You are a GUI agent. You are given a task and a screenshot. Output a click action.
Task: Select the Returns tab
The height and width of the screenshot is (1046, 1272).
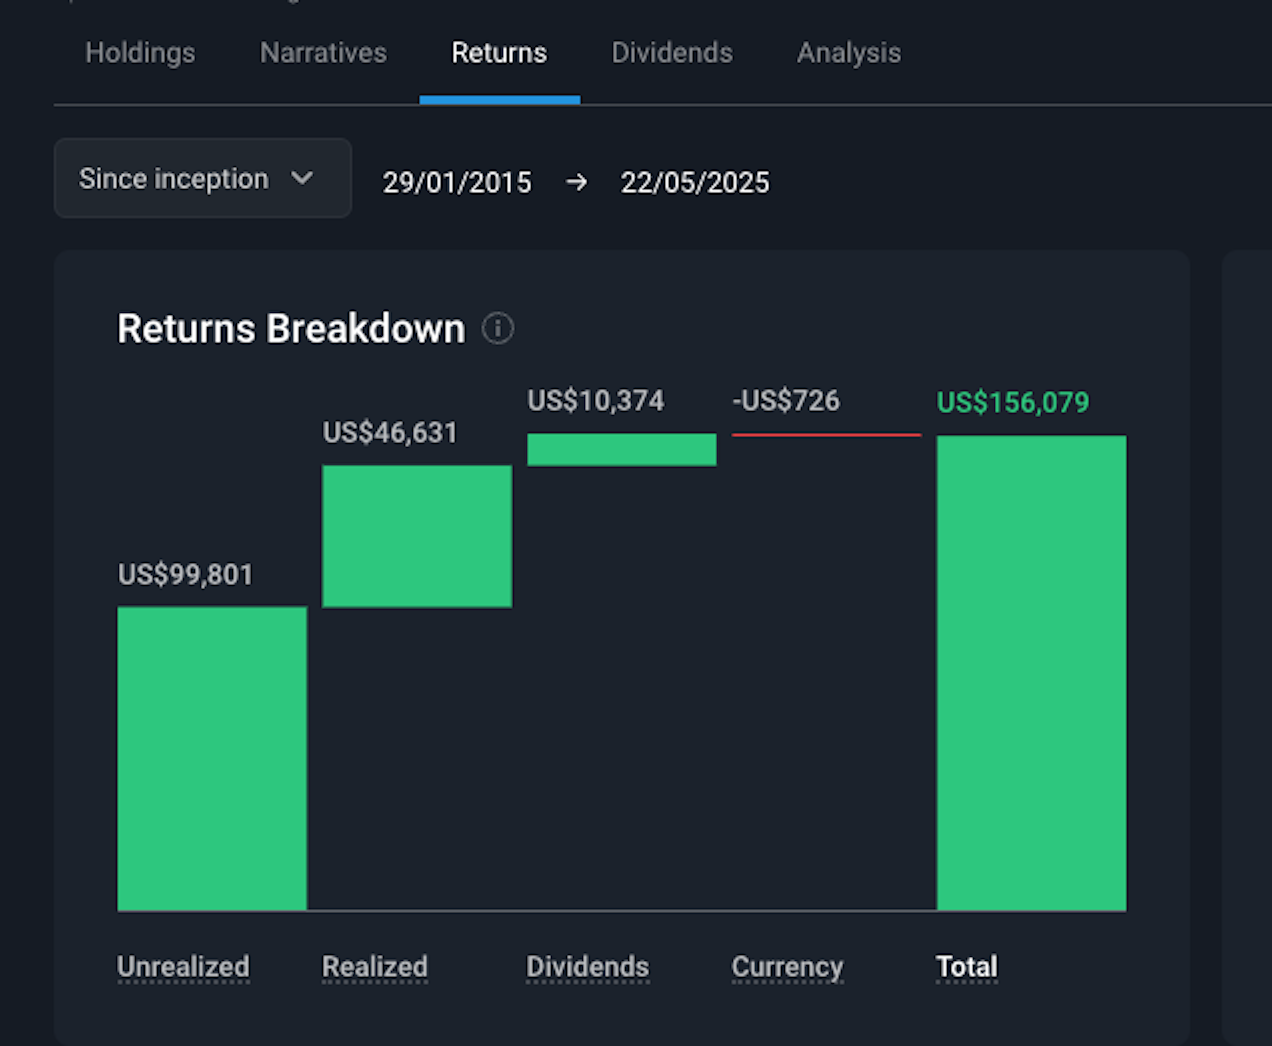point(499,53)
